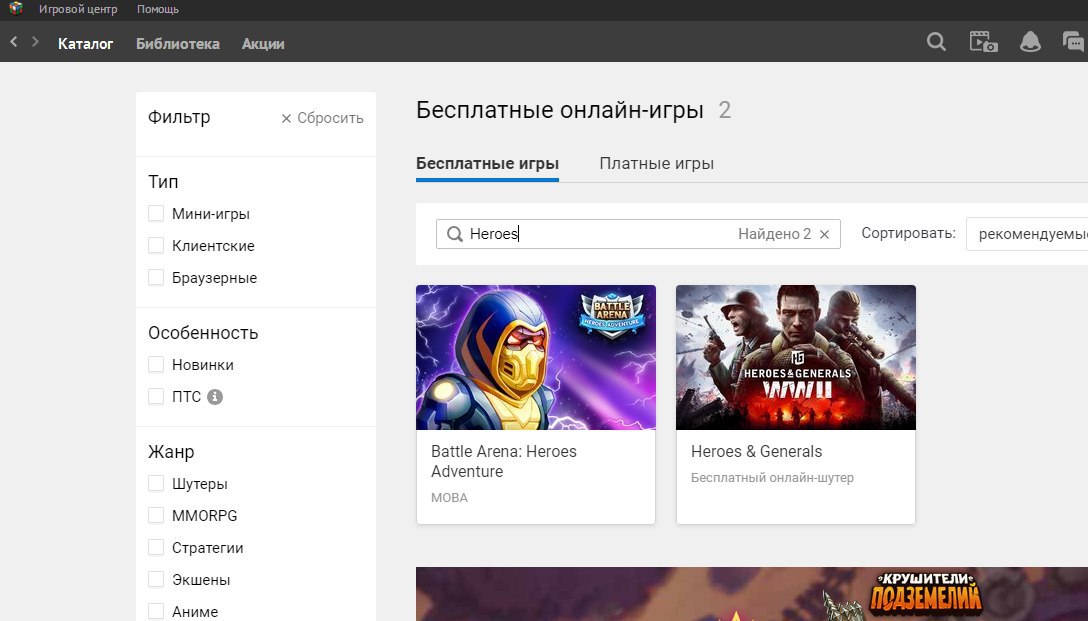Viewport: 1088px width, 621px height.
Task: Tick the Новинки checkbox
Action: coord(156,364)
